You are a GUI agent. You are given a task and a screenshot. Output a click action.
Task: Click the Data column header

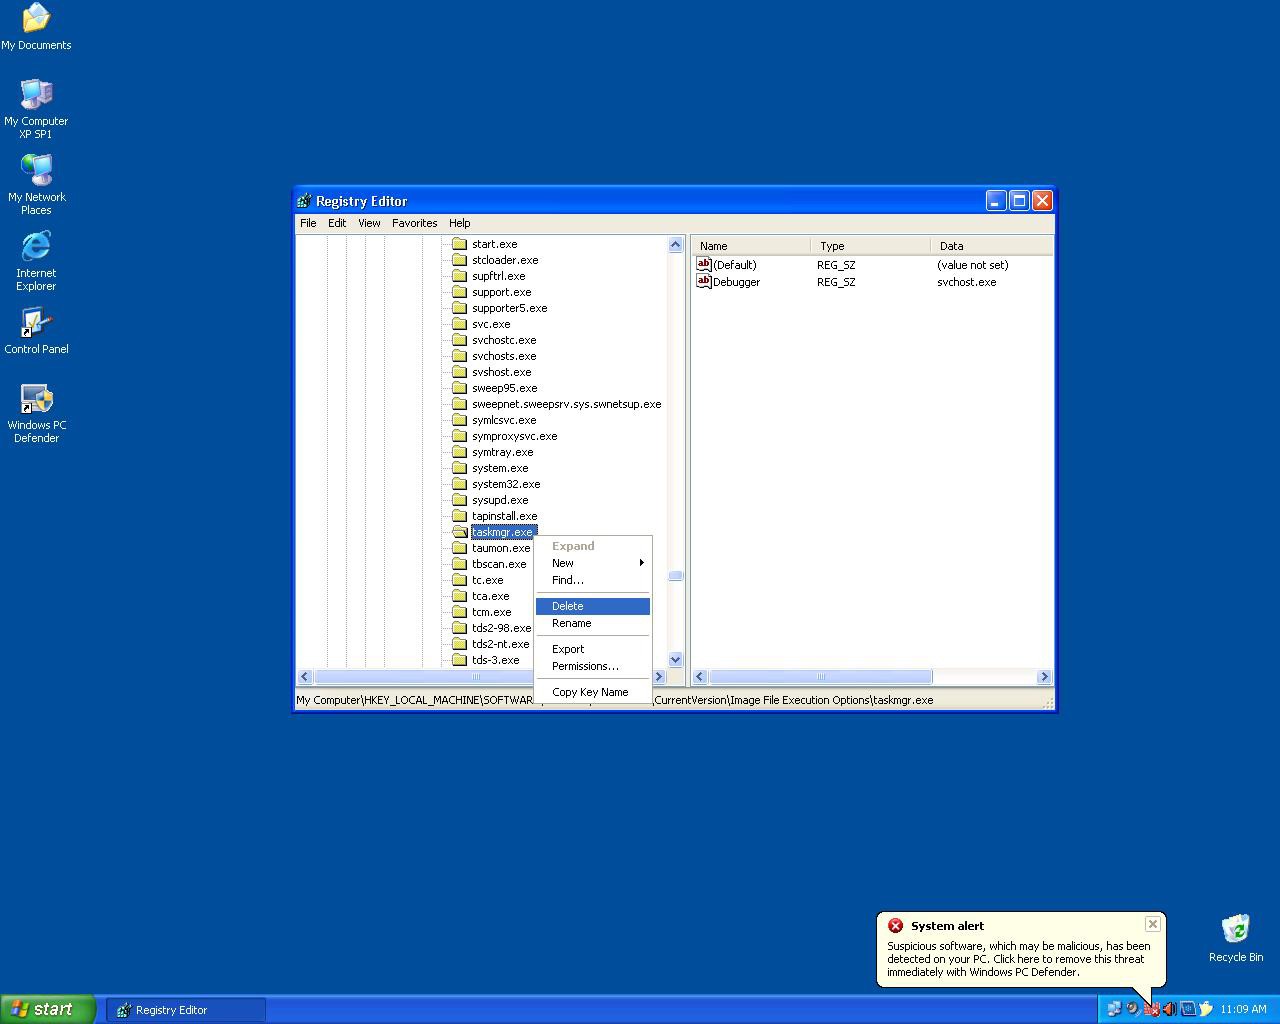951,246
